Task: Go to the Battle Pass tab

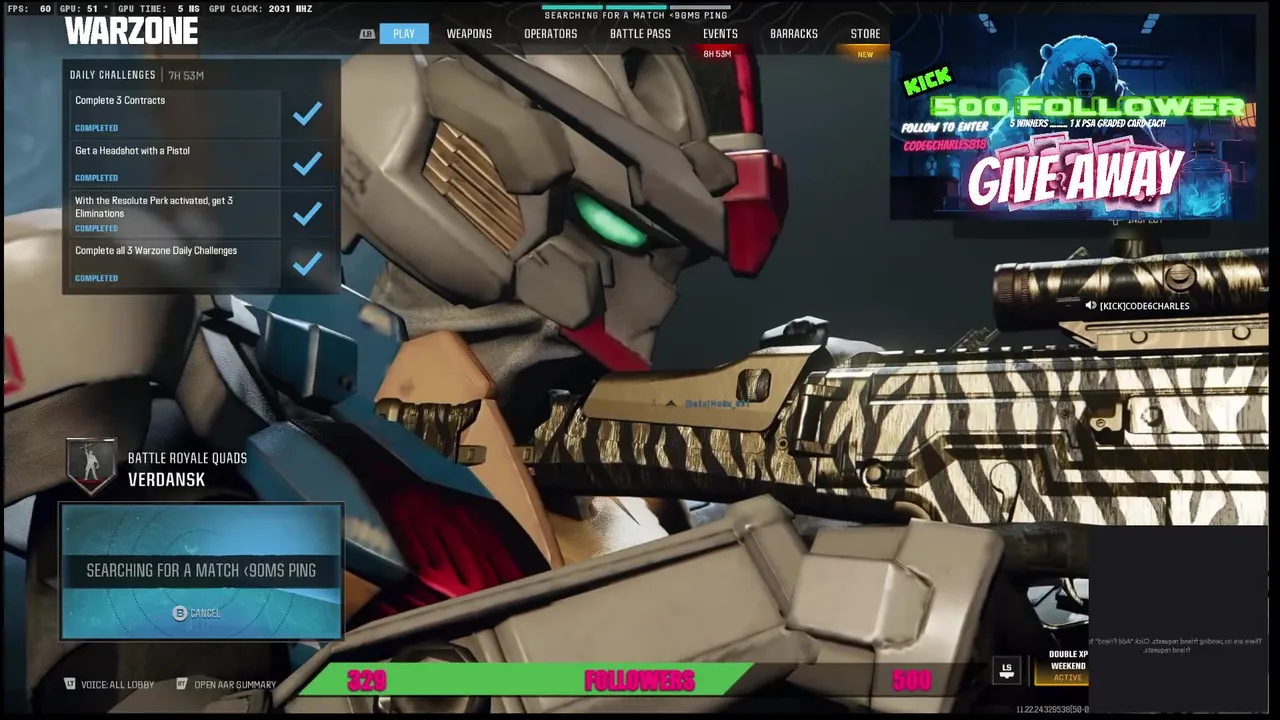Action: 640,34
